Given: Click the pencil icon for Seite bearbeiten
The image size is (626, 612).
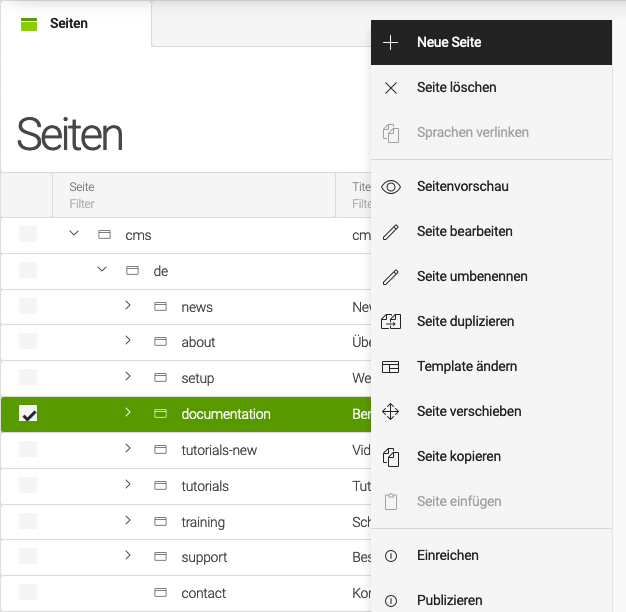Looking at the screenshot, I should point(391,232).
